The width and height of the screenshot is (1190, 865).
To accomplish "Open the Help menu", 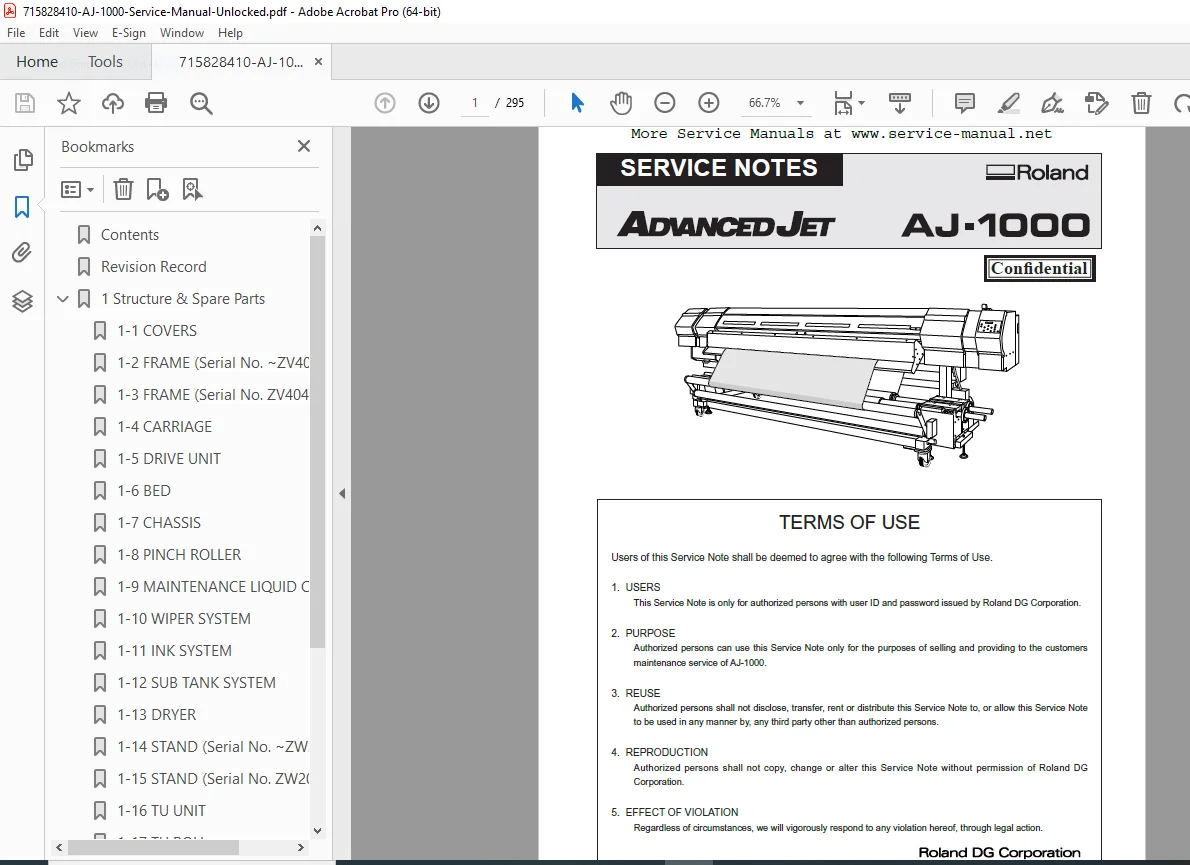I will (x=230, y=33).
